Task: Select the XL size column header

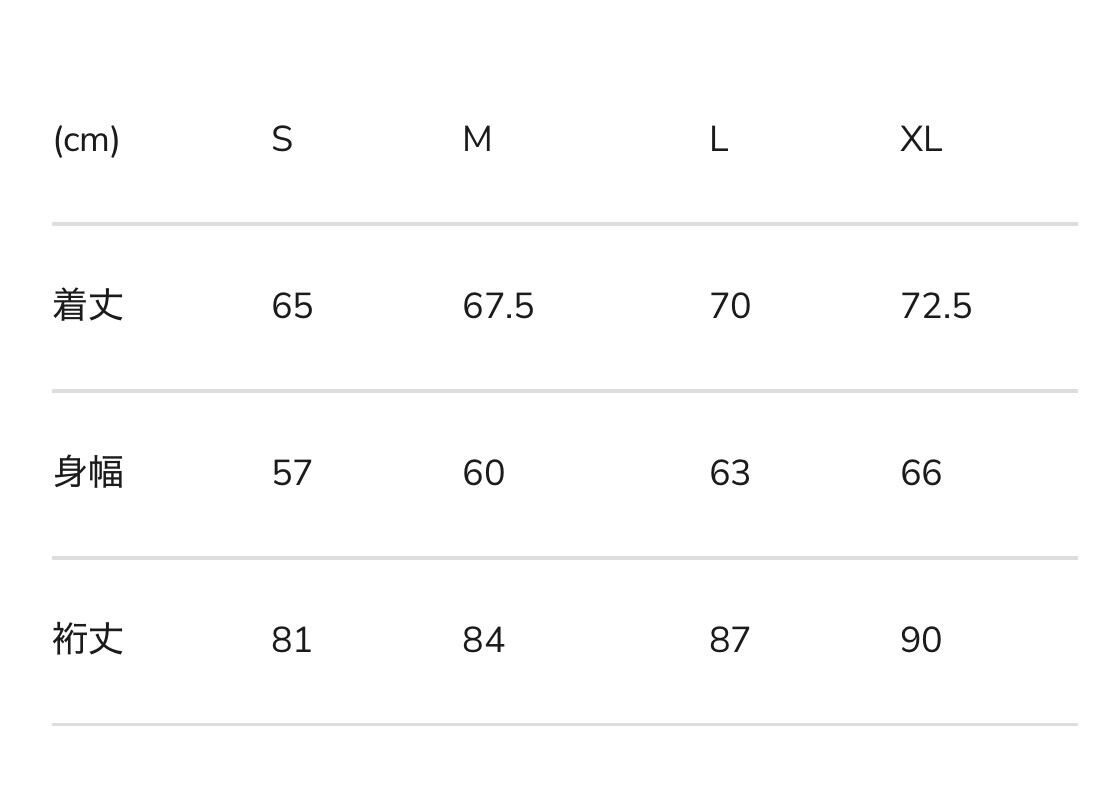Action: (x=921, y=140)
